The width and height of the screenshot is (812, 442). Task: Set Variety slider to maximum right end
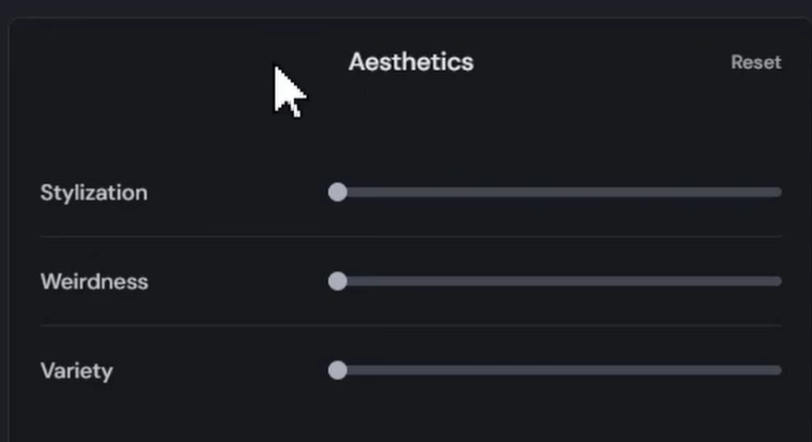click(779, 371)
